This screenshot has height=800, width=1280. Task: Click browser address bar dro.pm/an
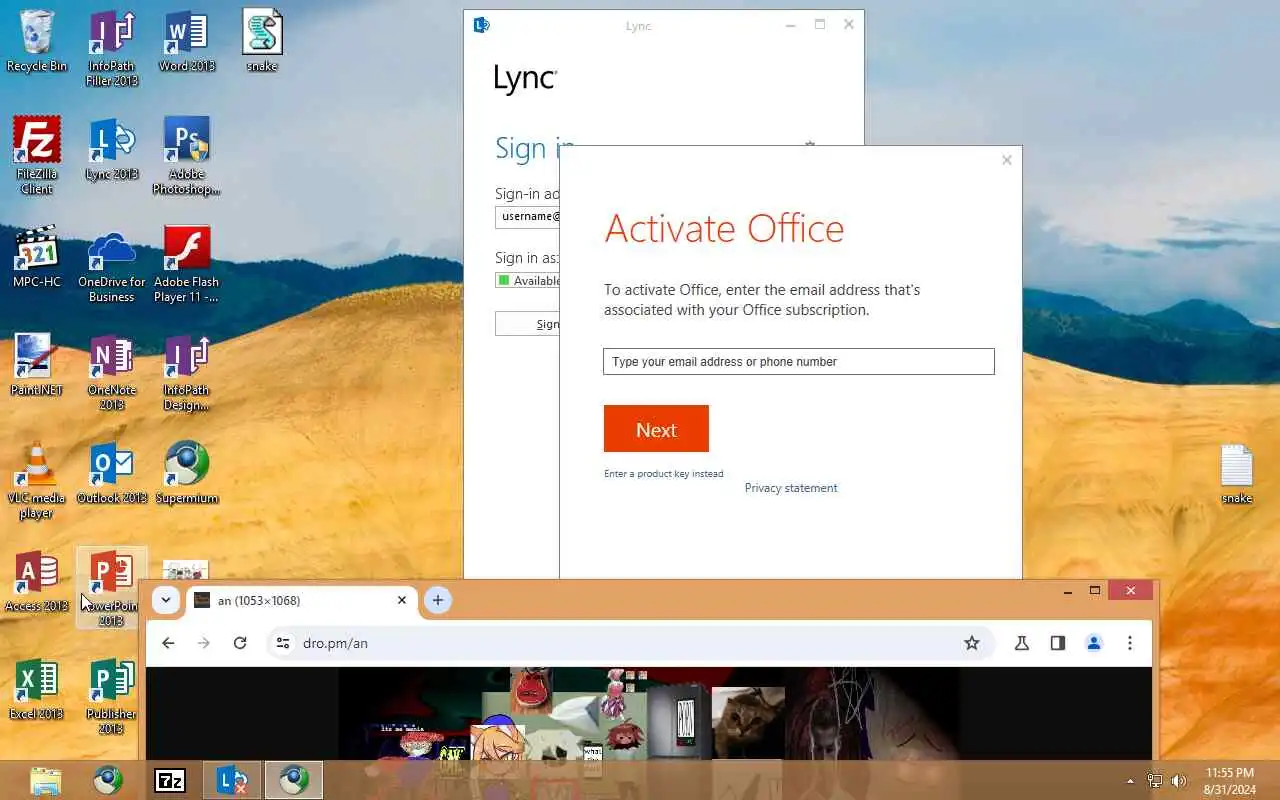tap(630, 643)
